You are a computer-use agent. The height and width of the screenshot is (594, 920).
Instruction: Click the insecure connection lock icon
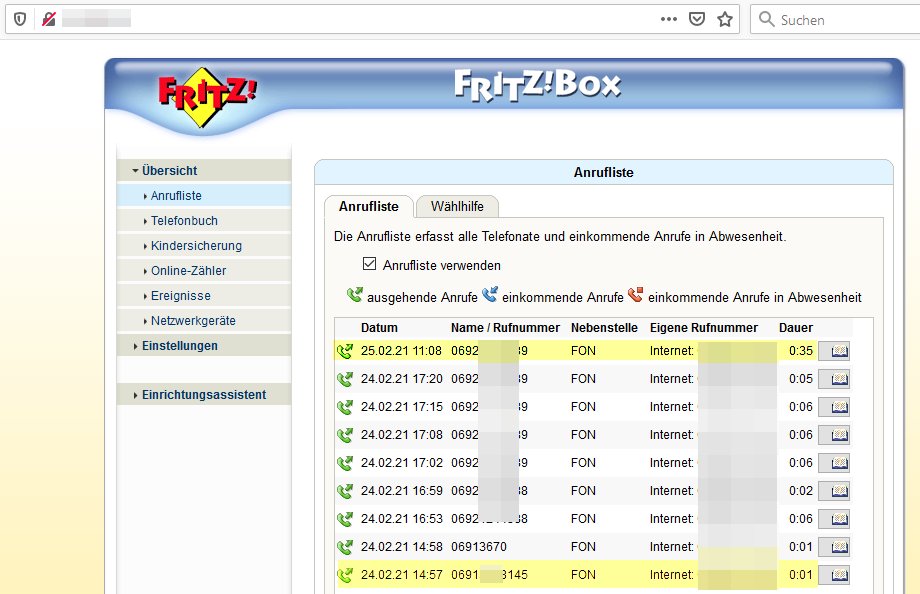tap(48, 19)
